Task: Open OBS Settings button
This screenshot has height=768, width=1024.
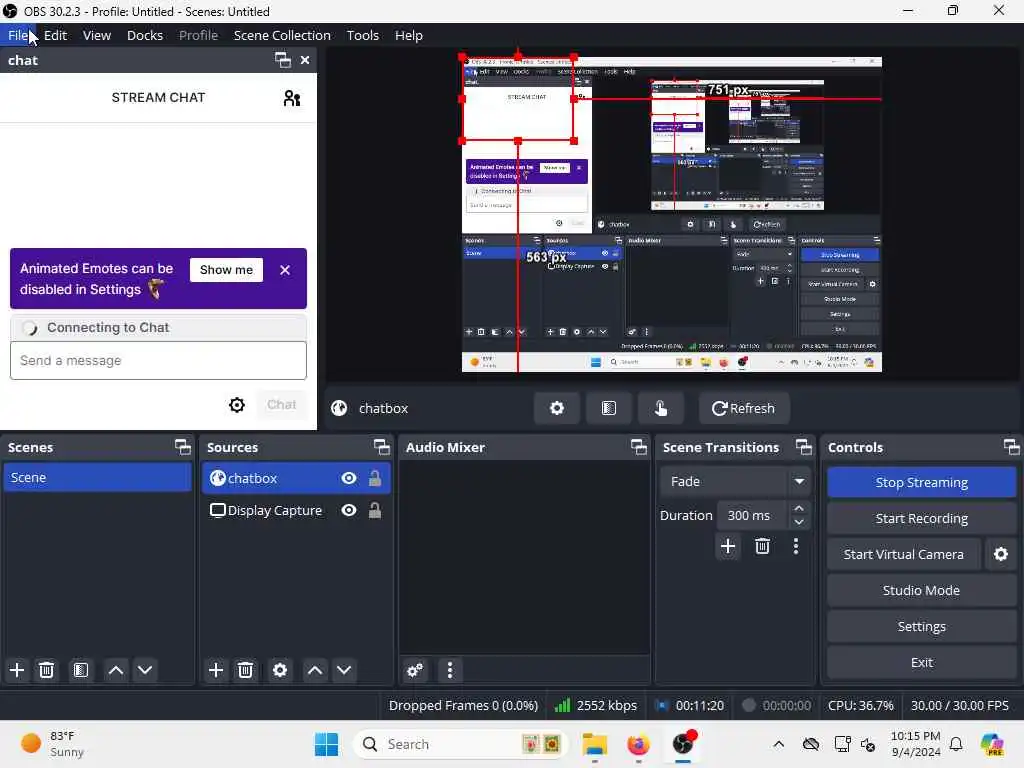Action: click(x=921, y=626)
